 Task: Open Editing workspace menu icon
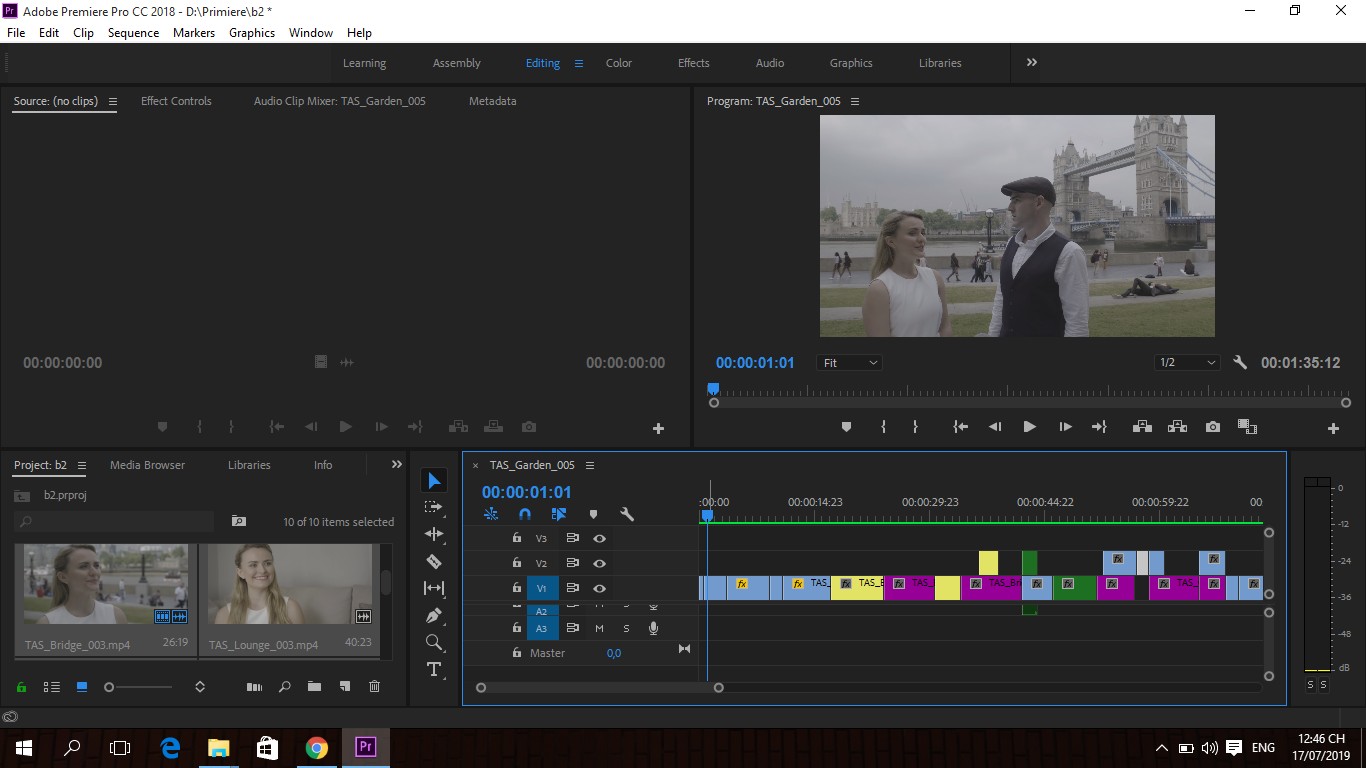578,63
